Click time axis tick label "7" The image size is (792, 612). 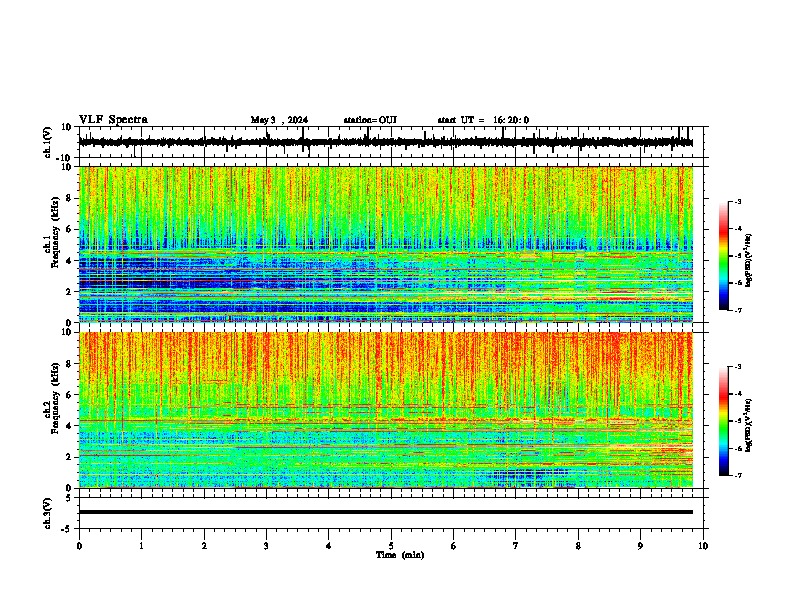point(516,546)
